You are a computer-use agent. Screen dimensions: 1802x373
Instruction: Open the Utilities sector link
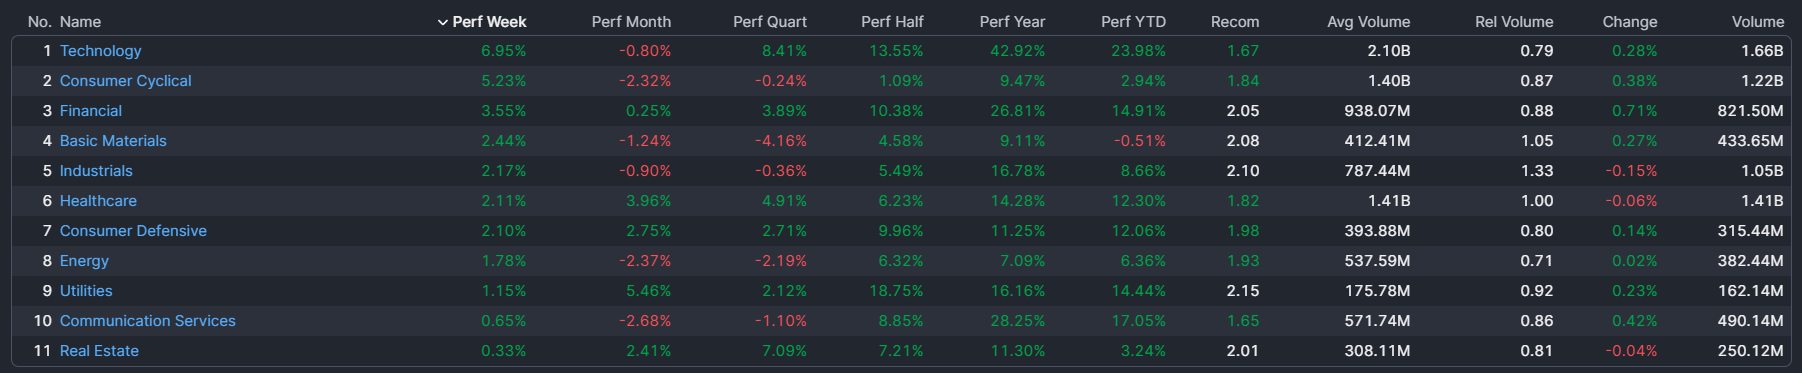pos(86,291)
